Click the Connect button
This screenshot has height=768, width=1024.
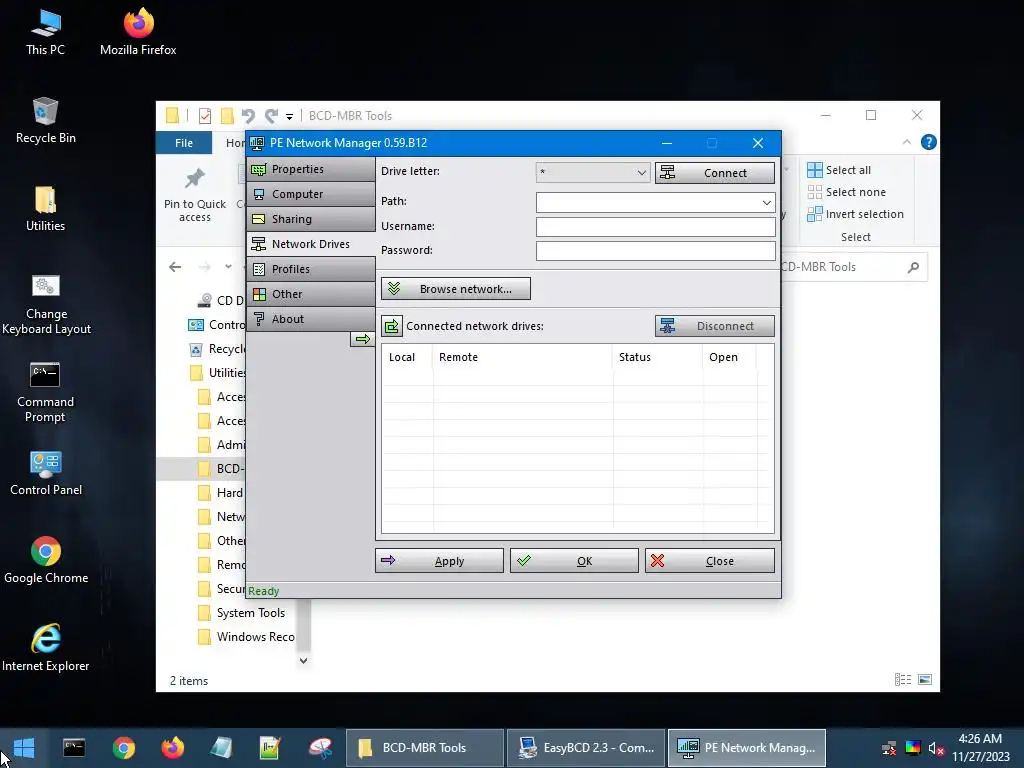click(714, 172)
